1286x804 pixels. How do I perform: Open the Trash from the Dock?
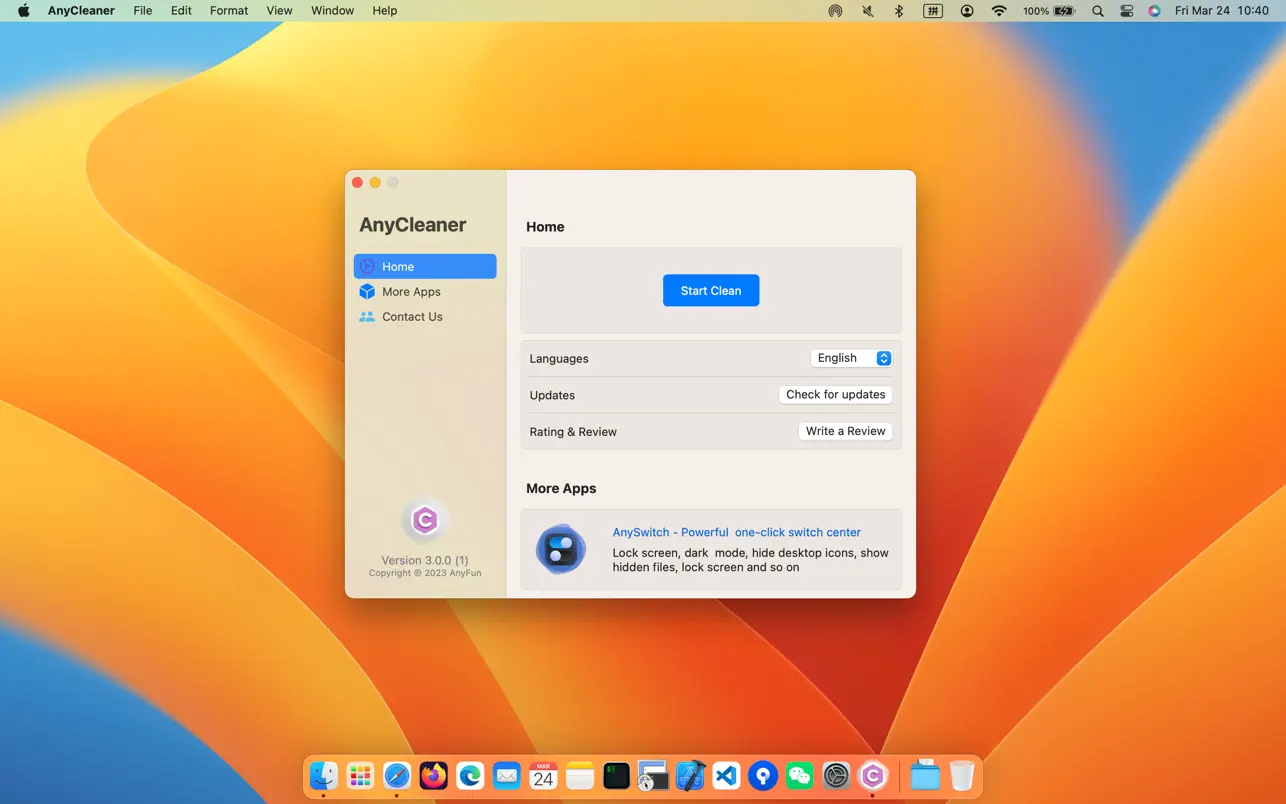click(961, 775)
